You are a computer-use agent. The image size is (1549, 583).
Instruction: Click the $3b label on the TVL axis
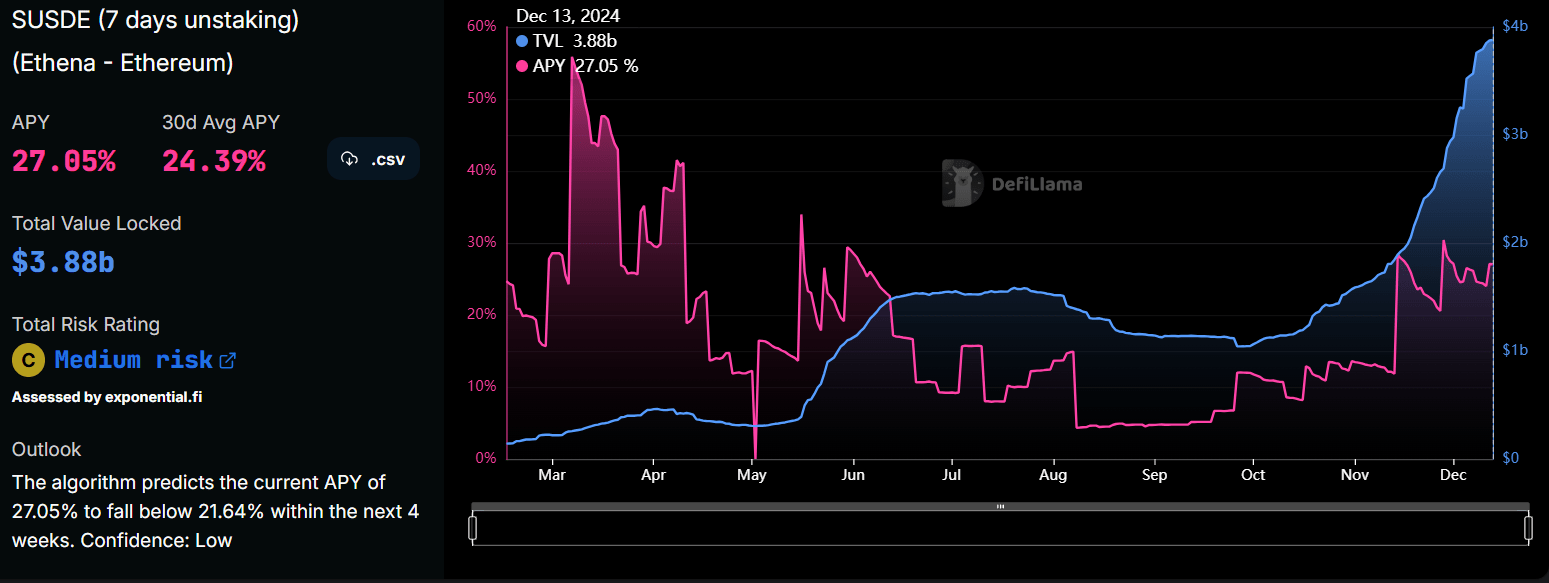[1516, 134]
